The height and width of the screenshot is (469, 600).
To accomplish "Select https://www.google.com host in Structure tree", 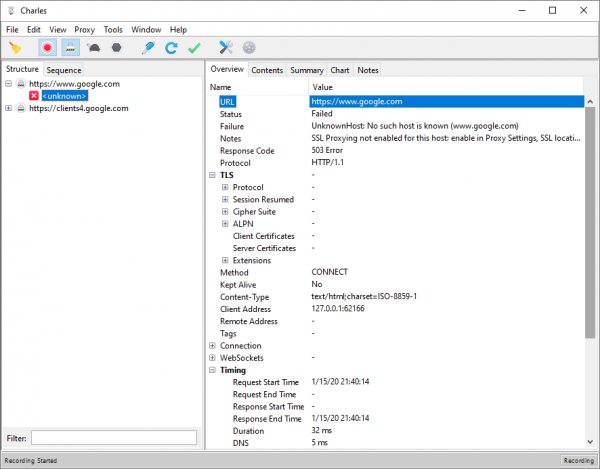I will coord(74,84).
